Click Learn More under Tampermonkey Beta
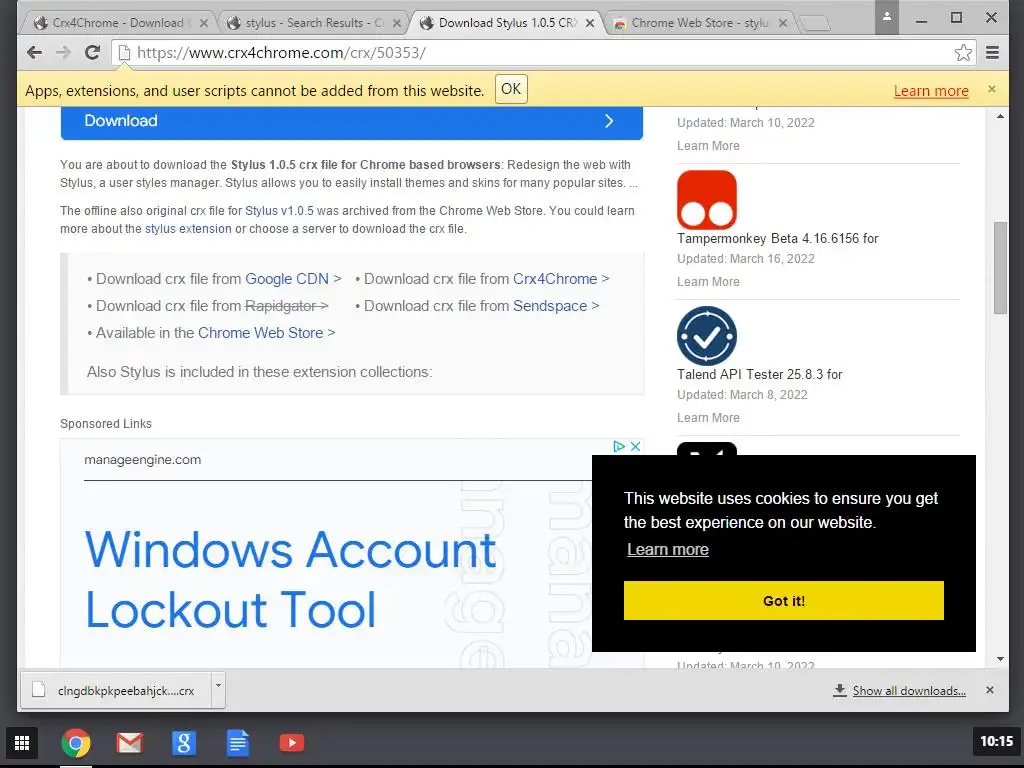 click(x=708, y=282)
